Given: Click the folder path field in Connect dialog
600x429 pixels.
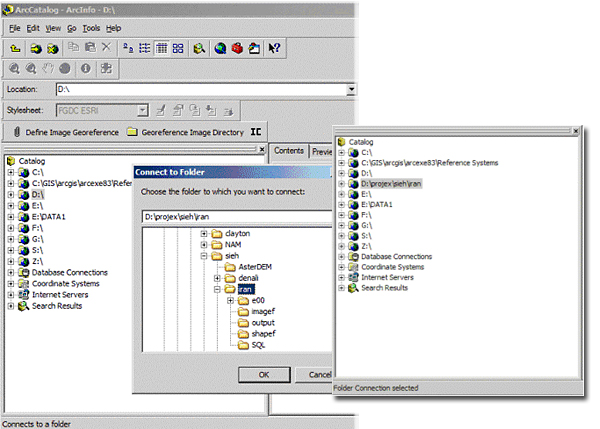Looking at the screenshot, I should tap(237, 217).
